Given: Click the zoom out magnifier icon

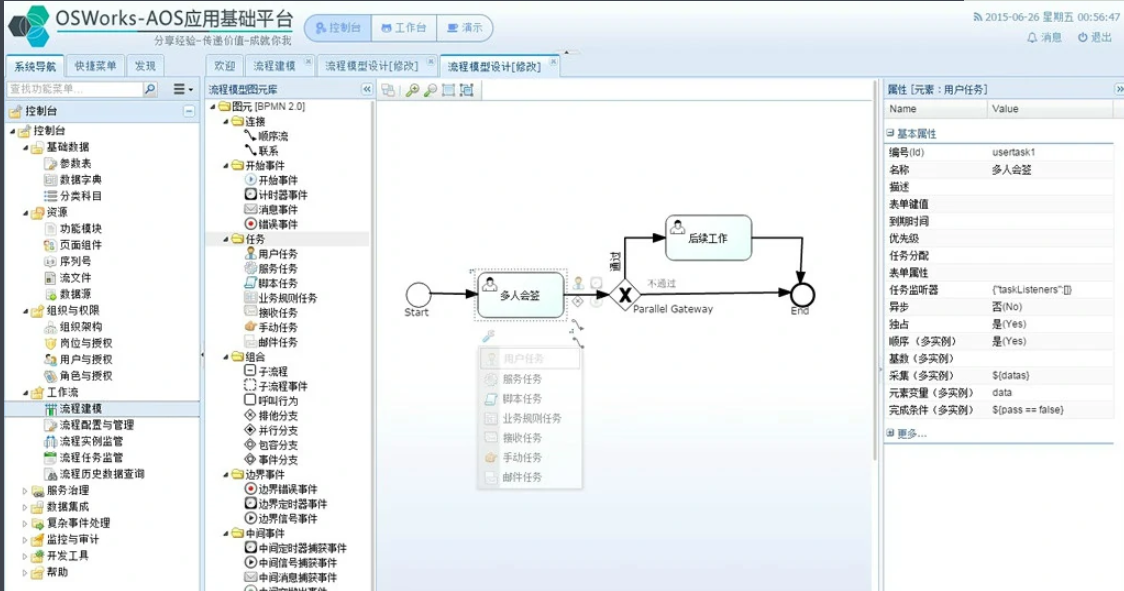Looking at the screenshot, I should 430,90.
